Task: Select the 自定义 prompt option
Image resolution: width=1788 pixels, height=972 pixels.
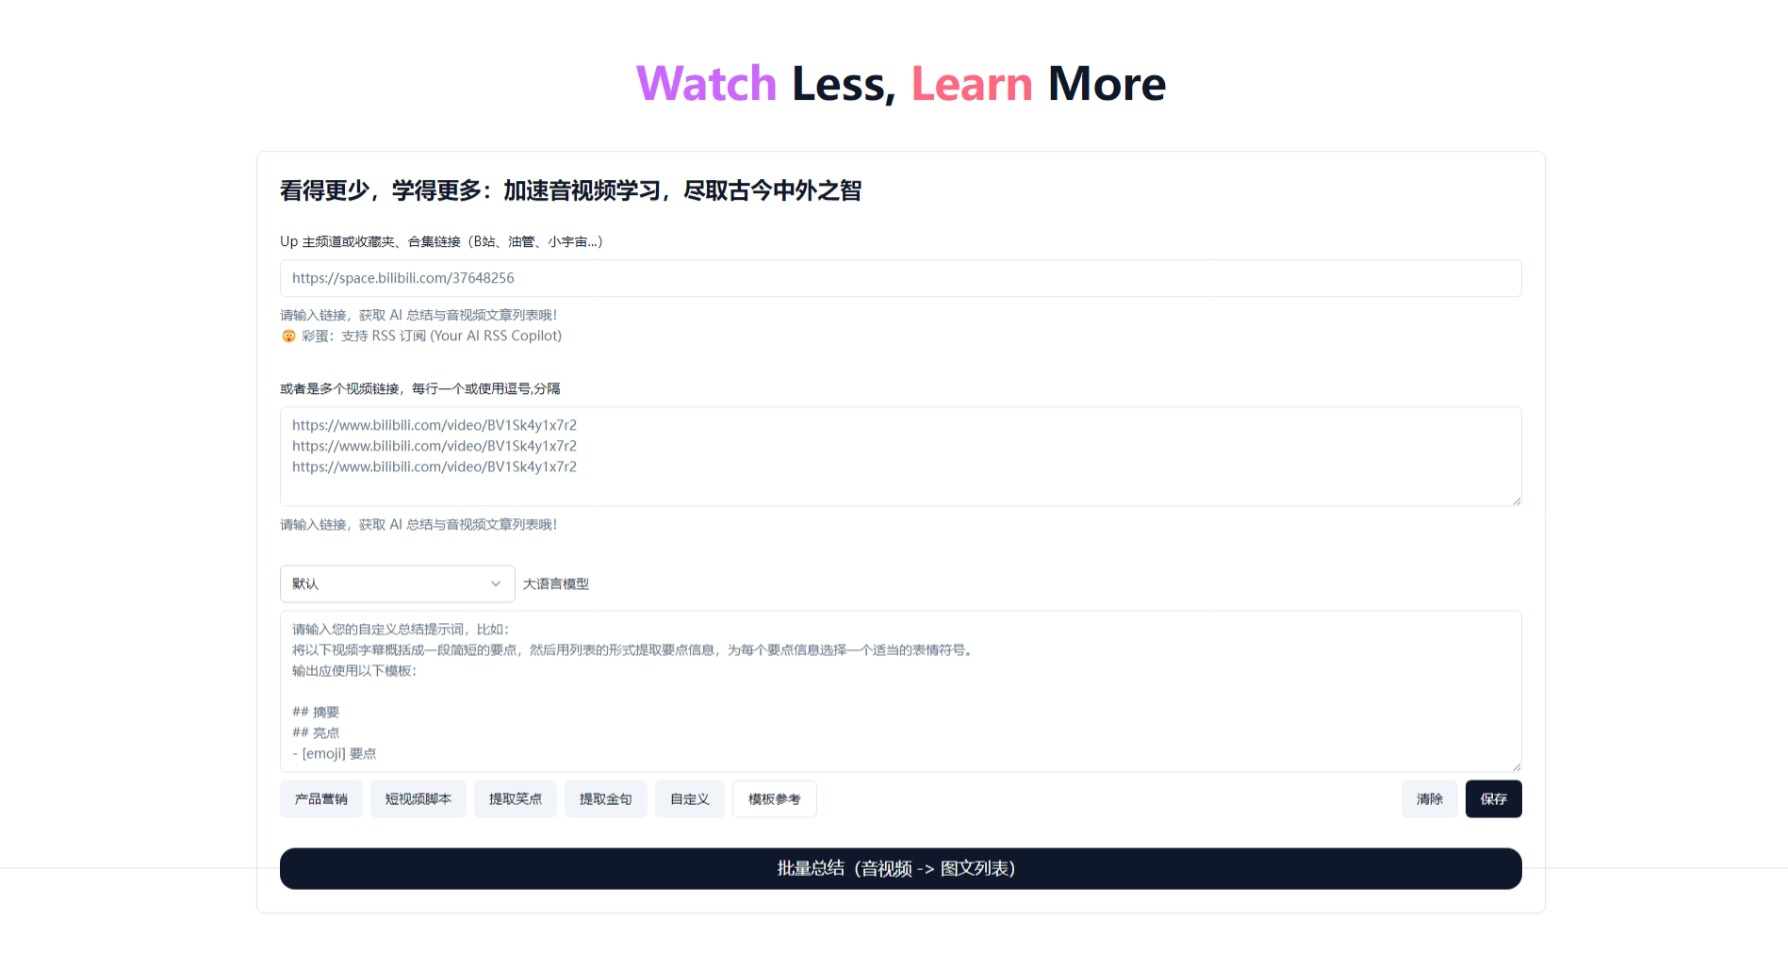Action: [689, 798]
